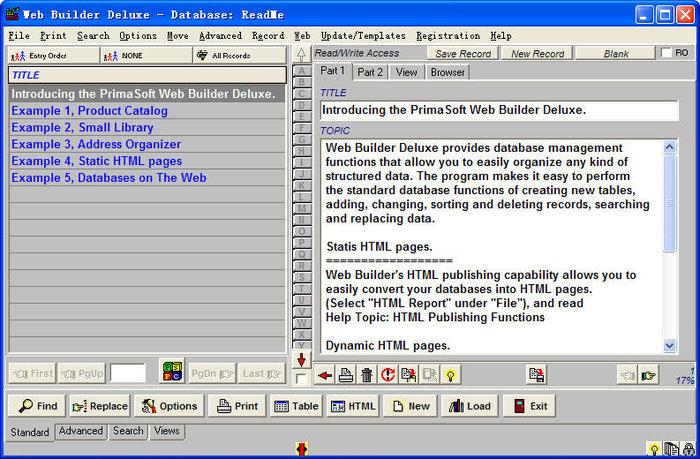Open the Help menu
Screen dimensions: 700x459
tap(501, 36)
